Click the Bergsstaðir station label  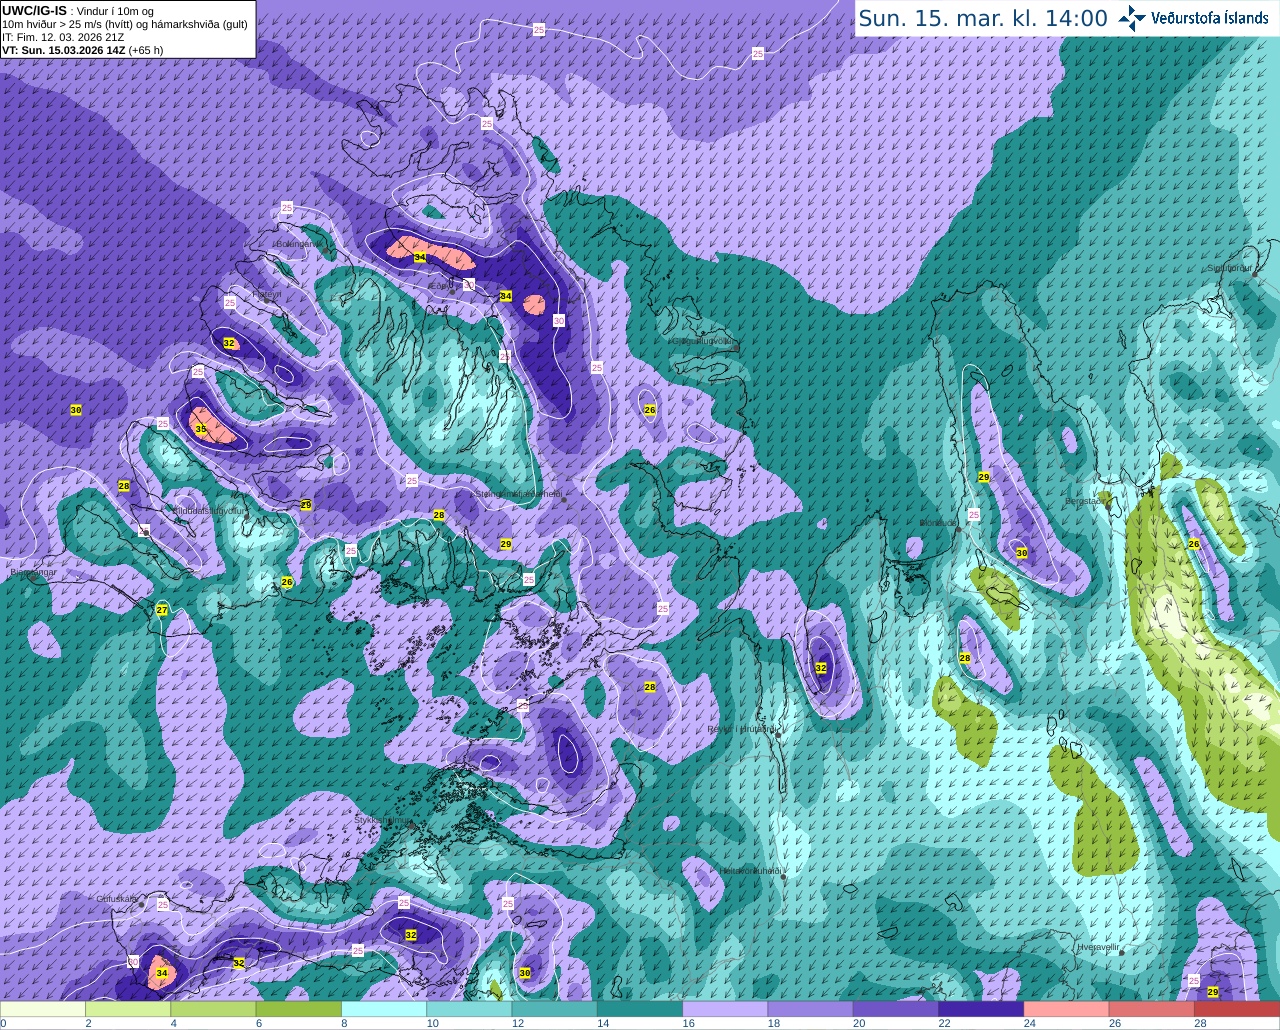(1087, 501)
